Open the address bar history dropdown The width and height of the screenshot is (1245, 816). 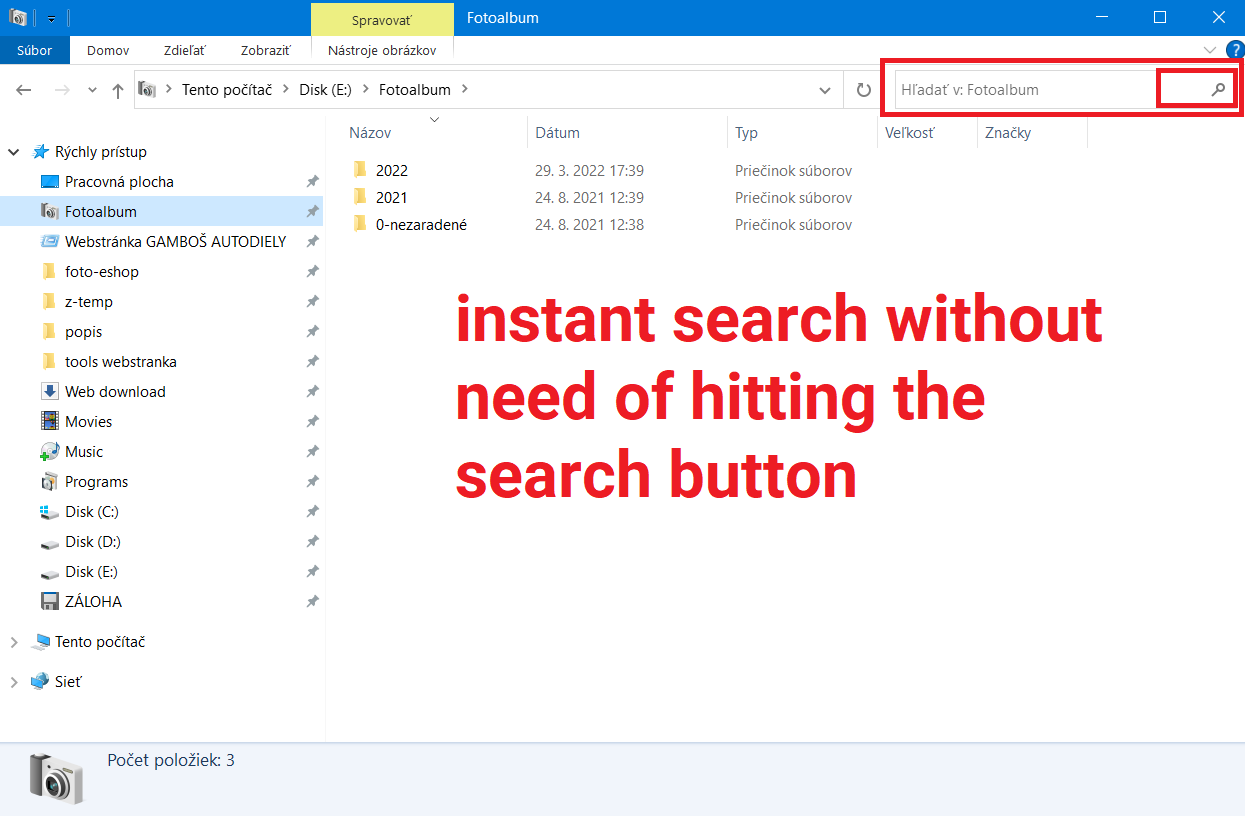point(826,89)
